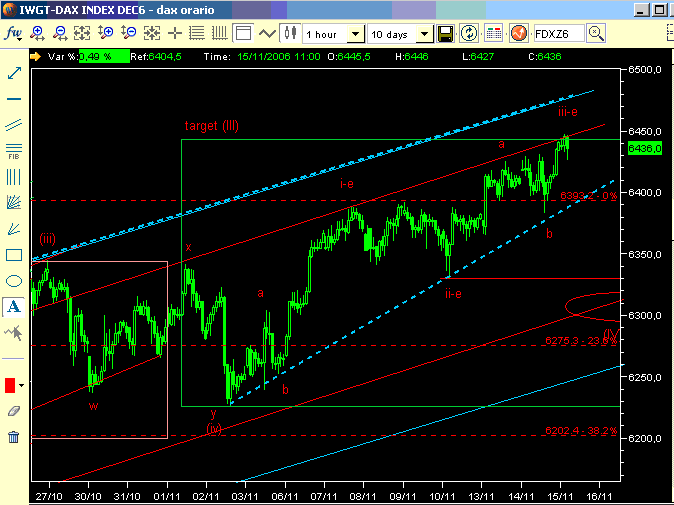Click the C:6436 close price
The image size is (674, 505).
(545, 57)
